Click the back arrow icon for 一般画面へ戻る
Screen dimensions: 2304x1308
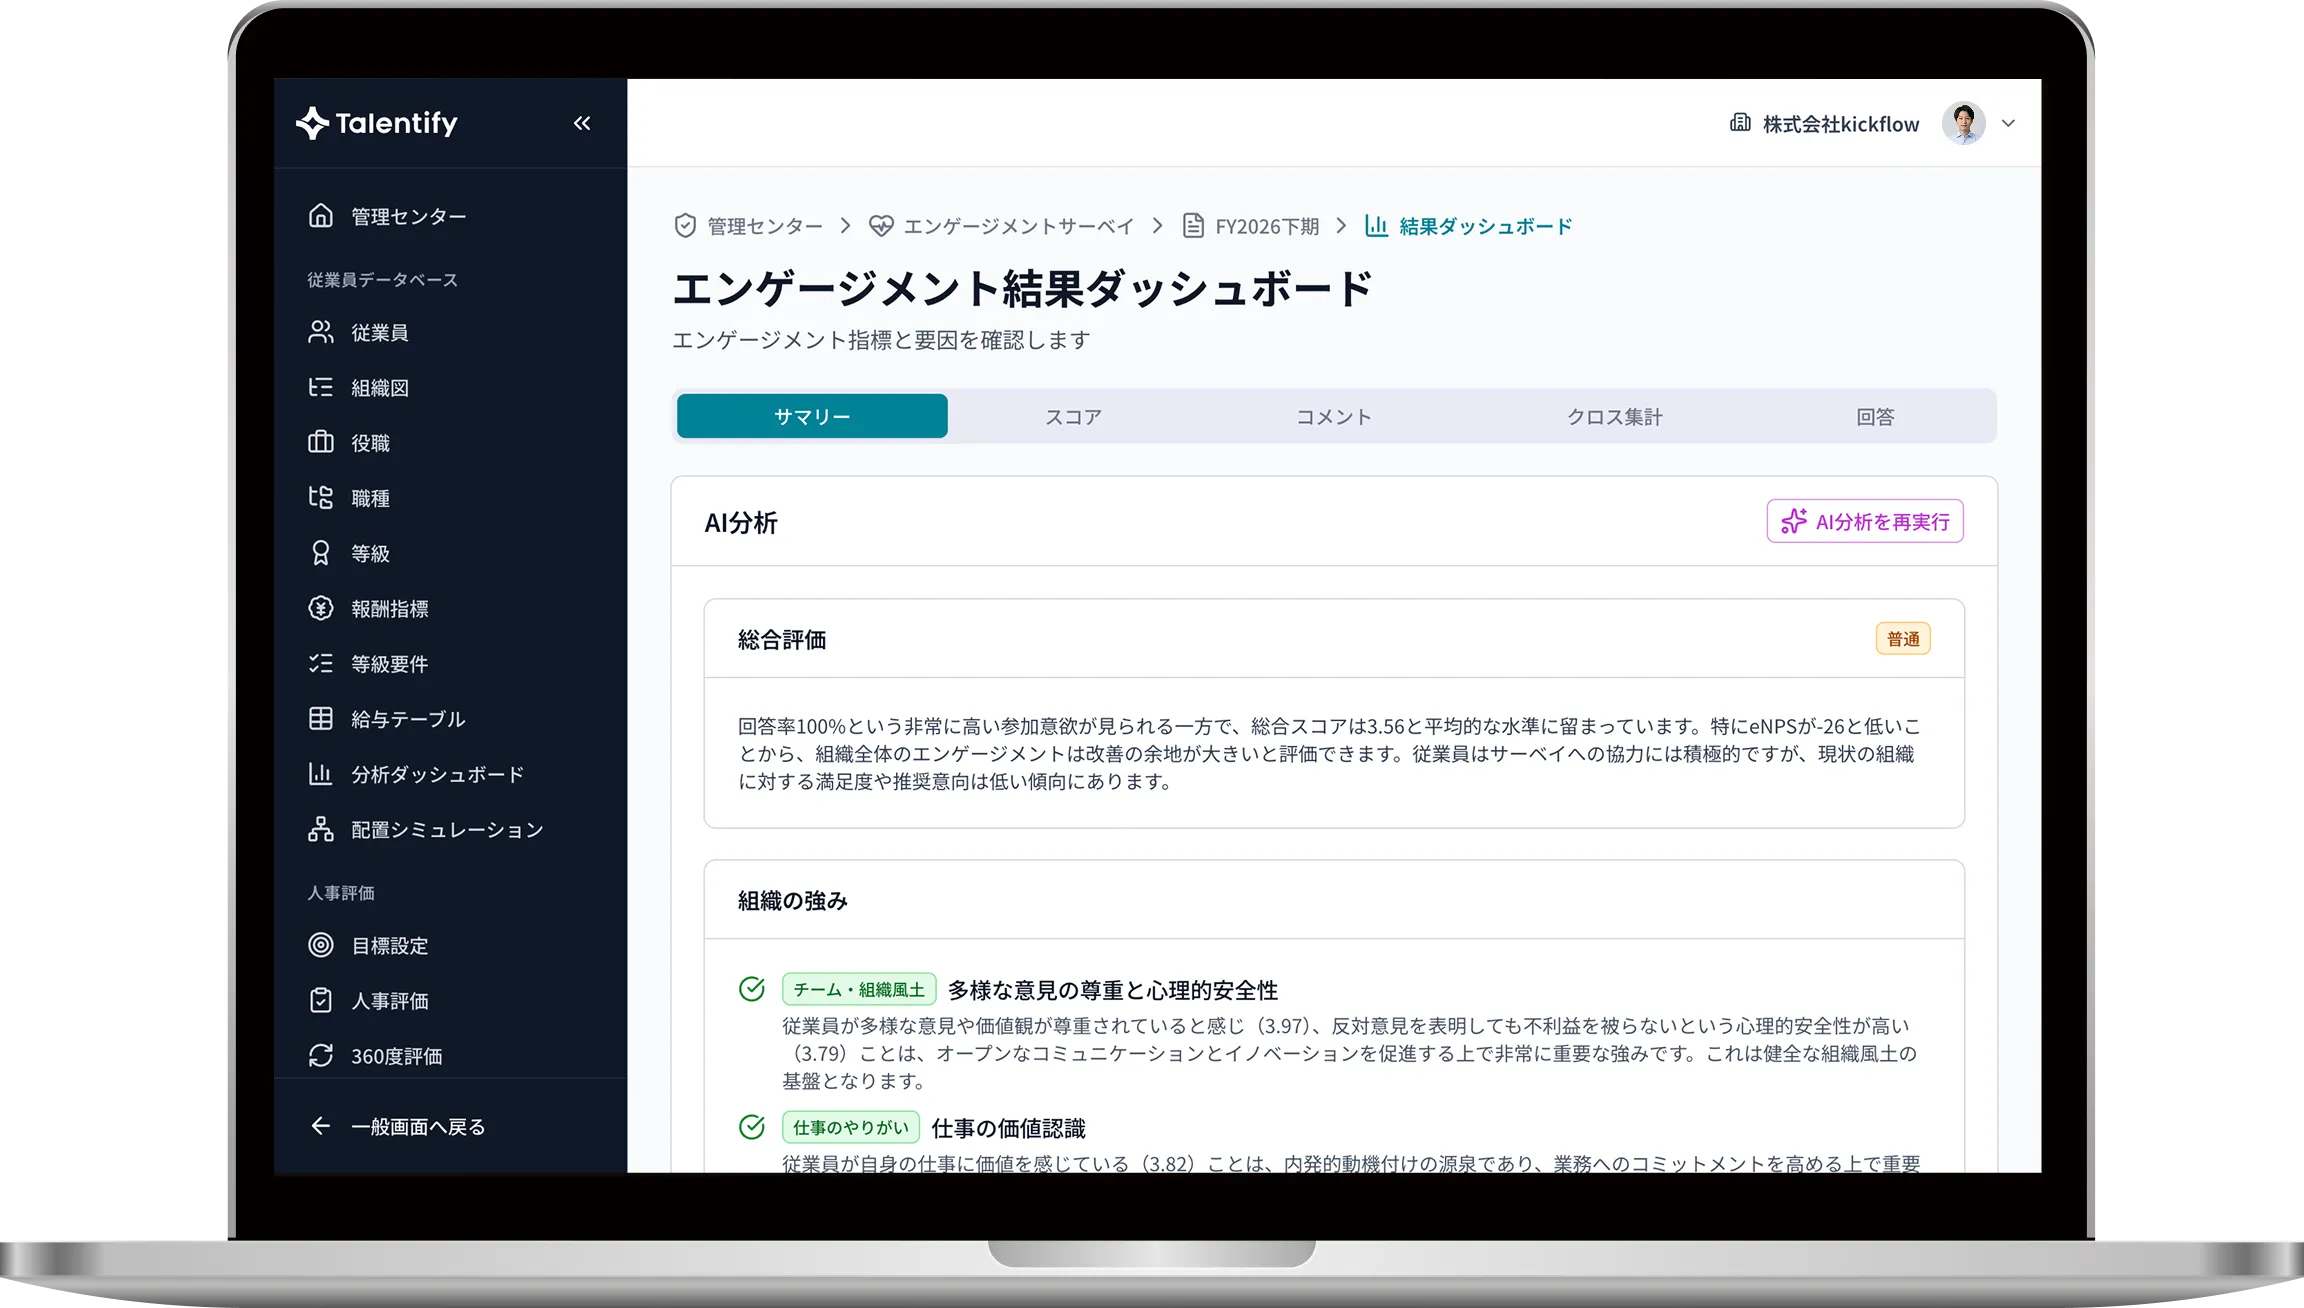pos(321,1126)
